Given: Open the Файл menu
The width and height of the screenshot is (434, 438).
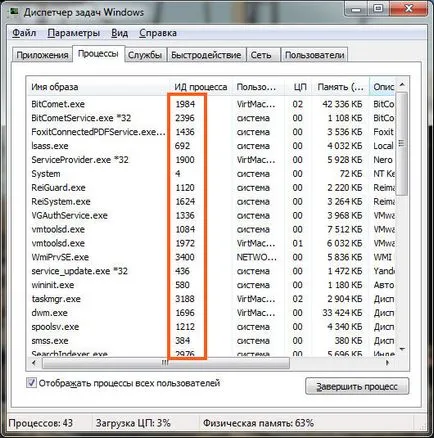Looking at the screenshot, I should (x=24, y=33).
